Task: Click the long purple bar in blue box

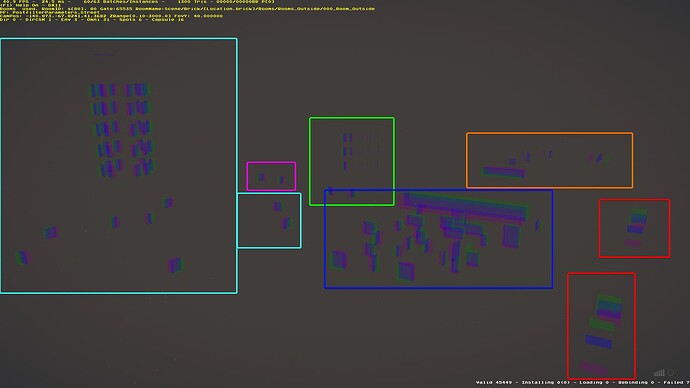Action: (464, 206)
